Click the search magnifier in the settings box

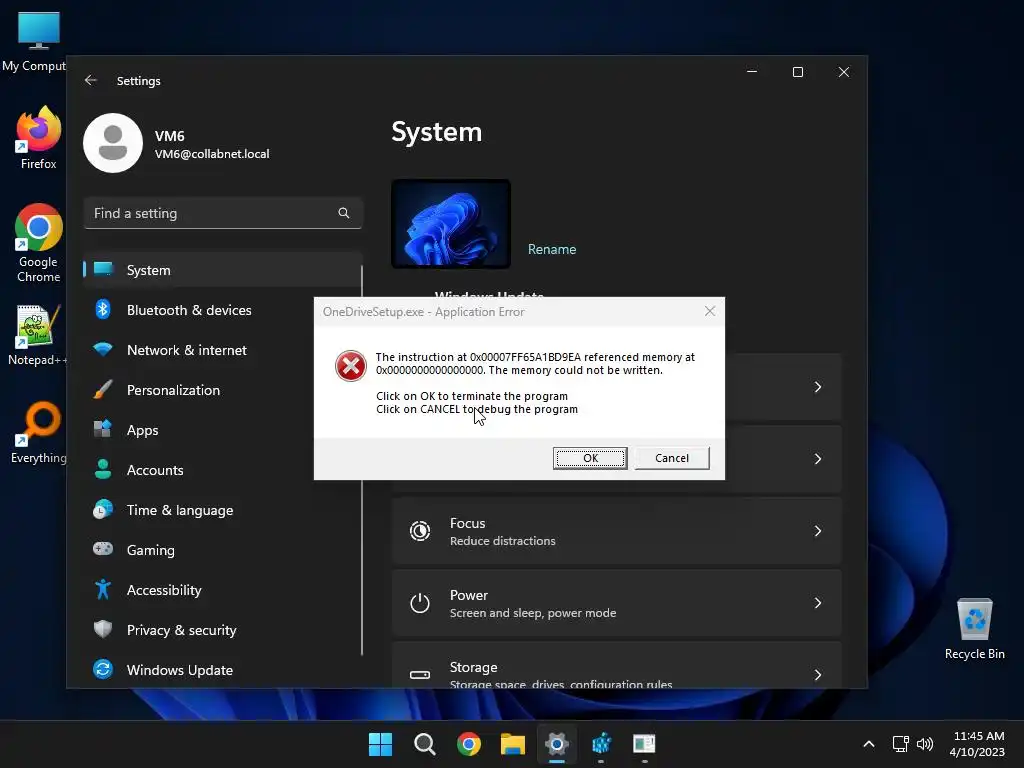[x=344, y=213]
